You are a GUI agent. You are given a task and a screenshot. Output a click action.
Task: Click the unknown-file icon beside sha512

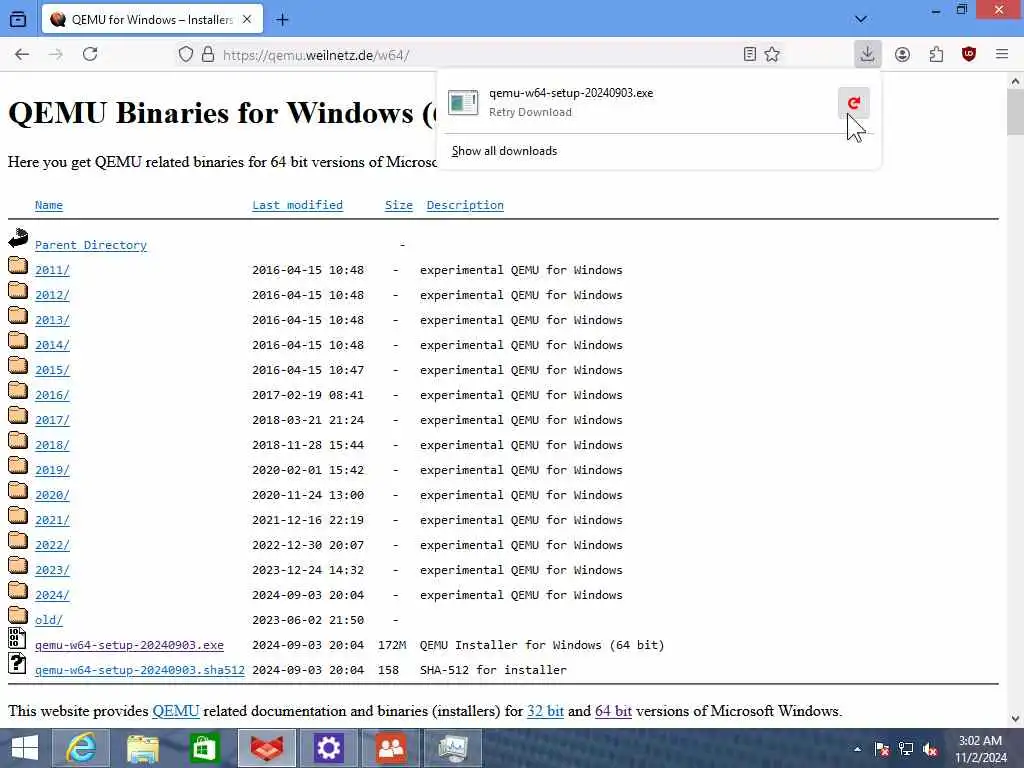[x=17, y=663]
